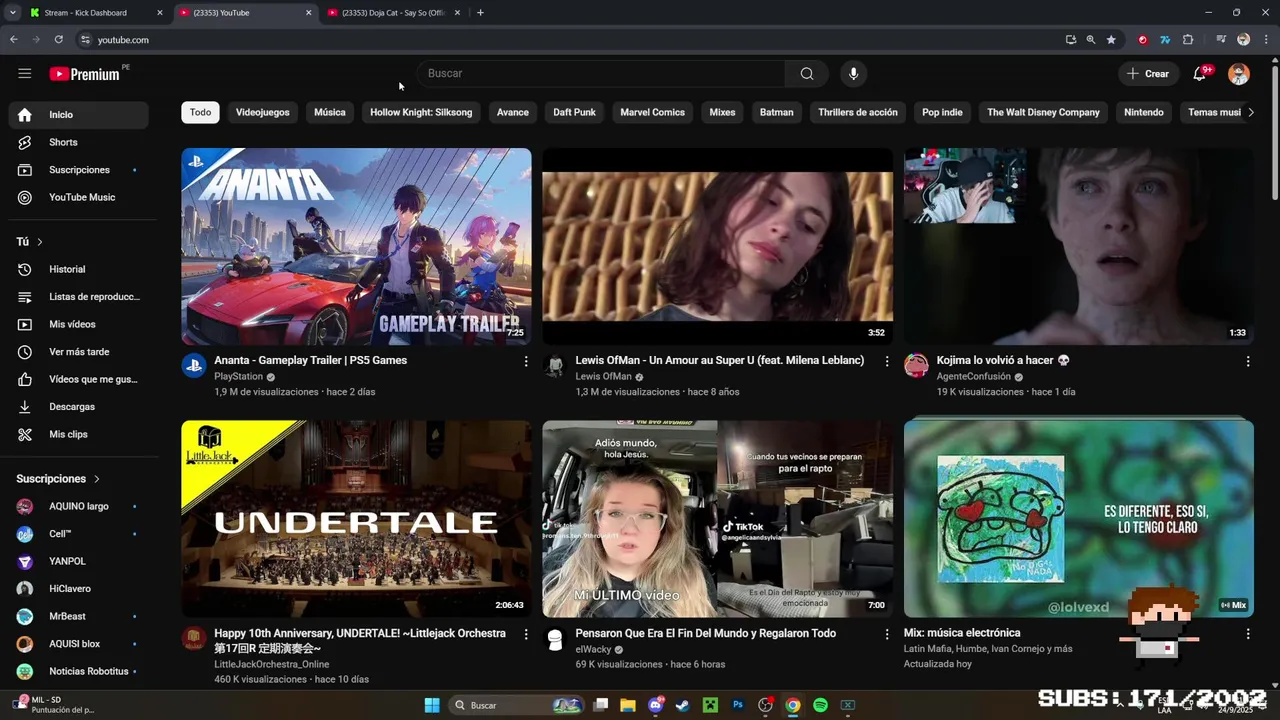This screenshot has height=720, width=1280.
Task: Expand the Tú section
Action: [30, 242]
